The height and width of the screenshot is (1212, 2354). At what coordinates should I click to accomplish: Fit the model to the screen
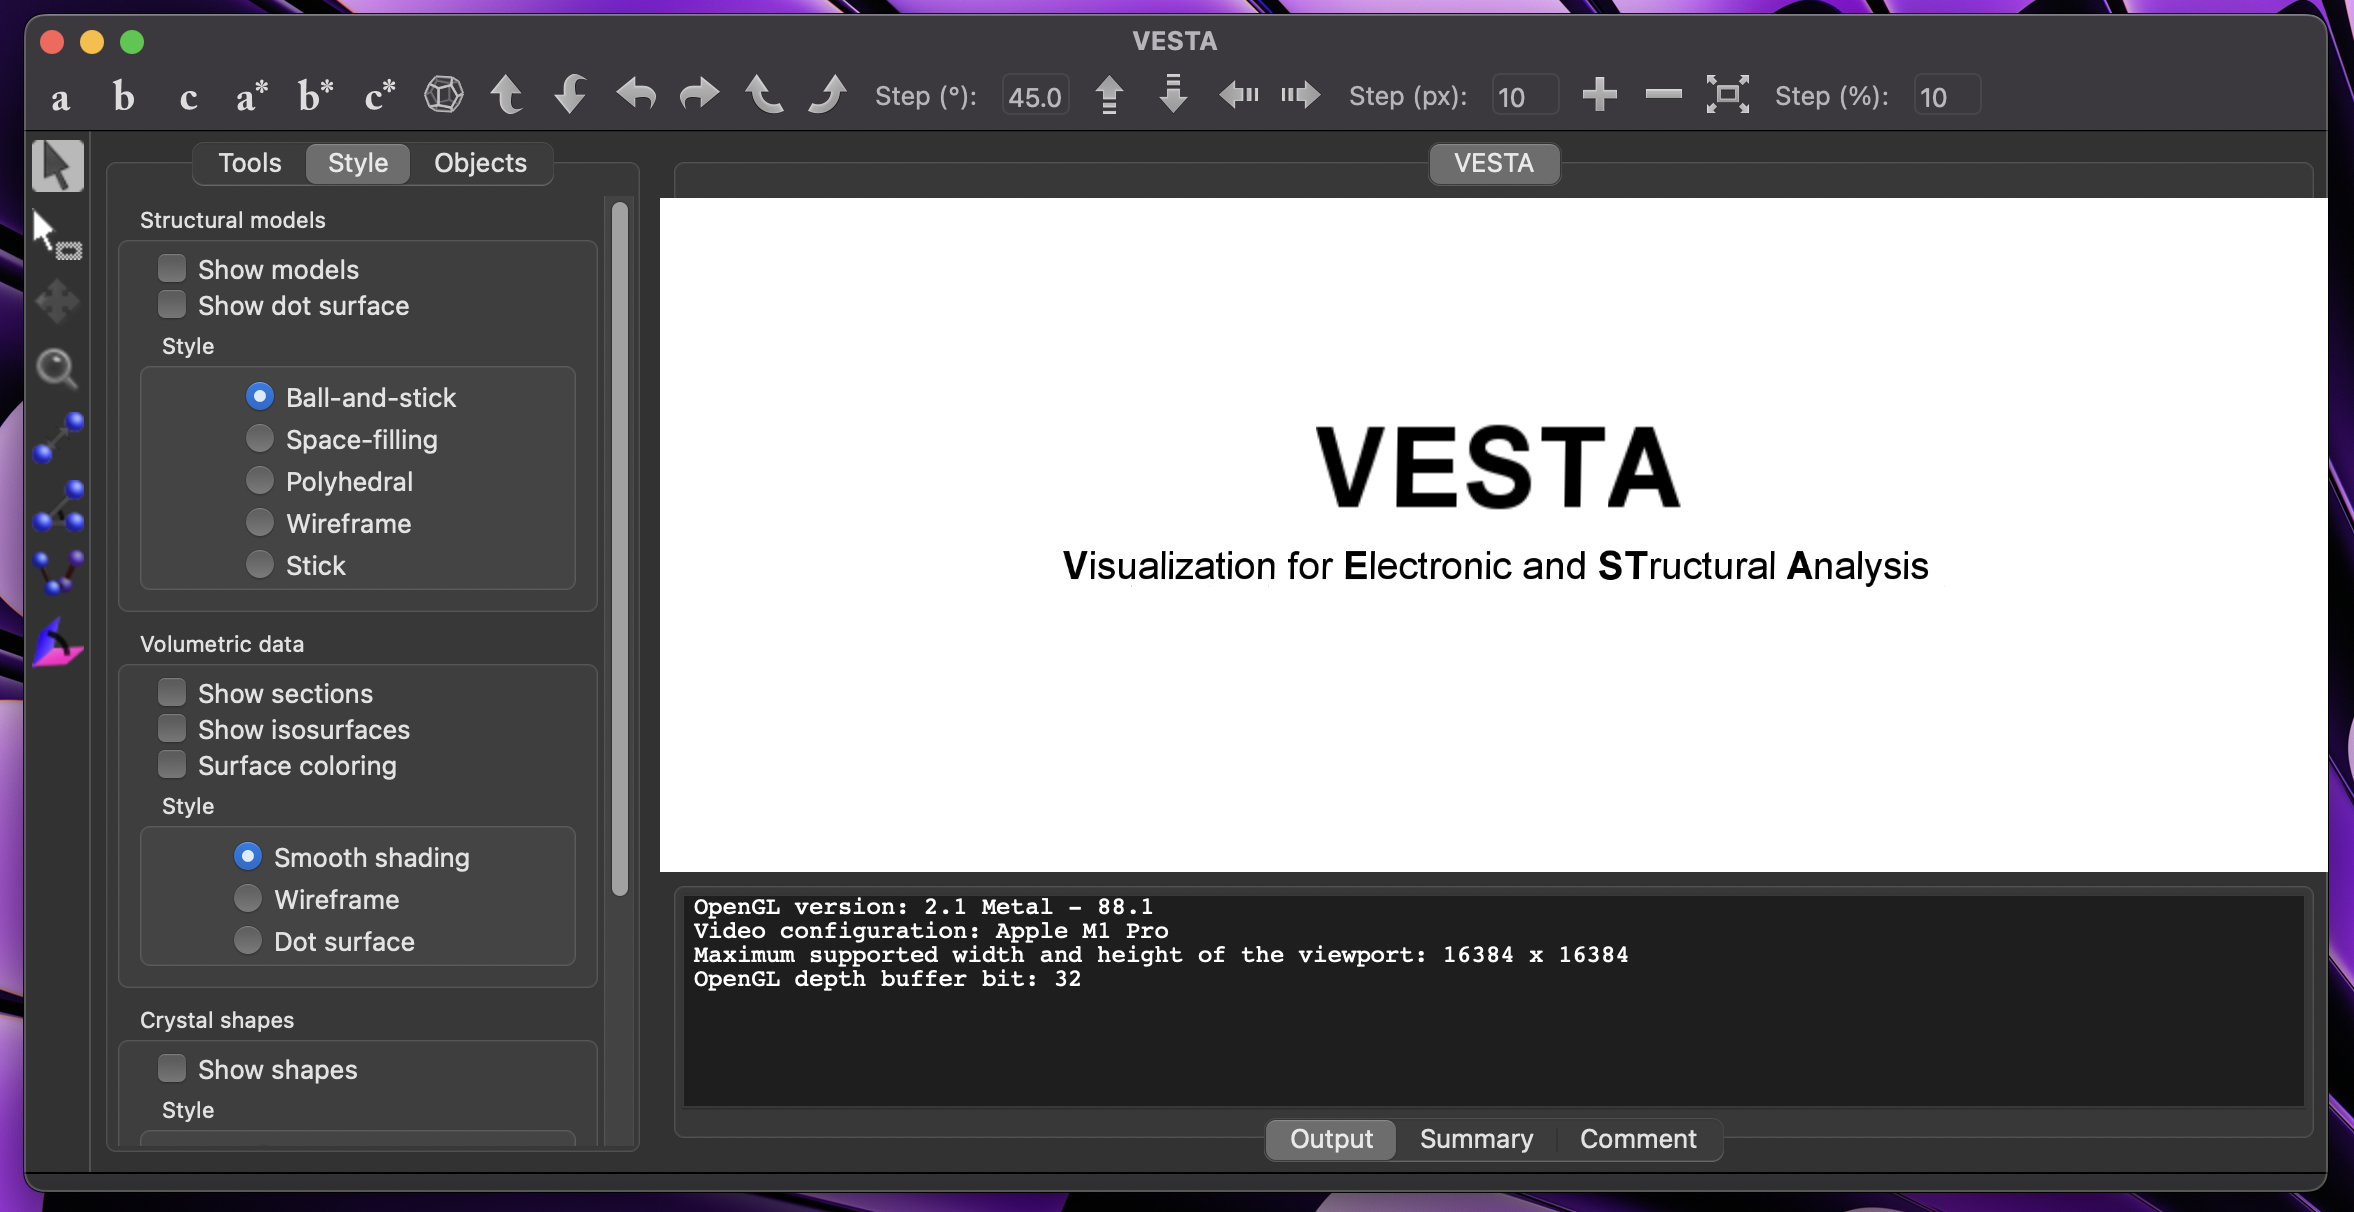pyautogui.click(x=1727, y=95)
